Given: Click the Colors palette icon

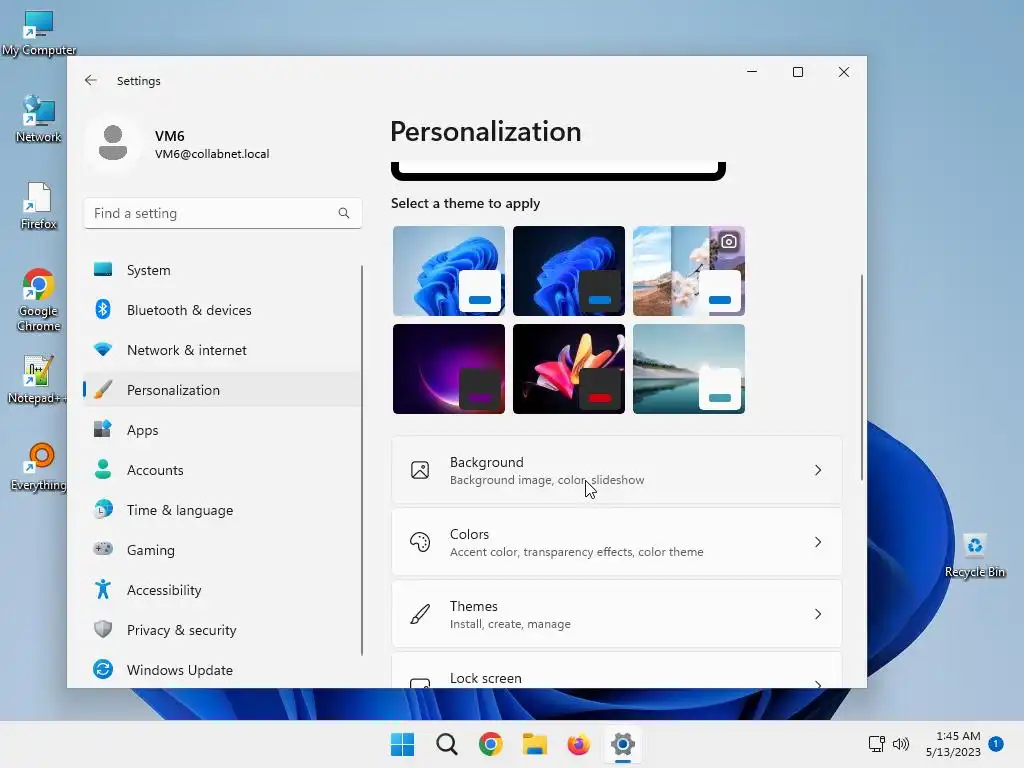Looking at the screenshot, I should (x=420, y=542).
